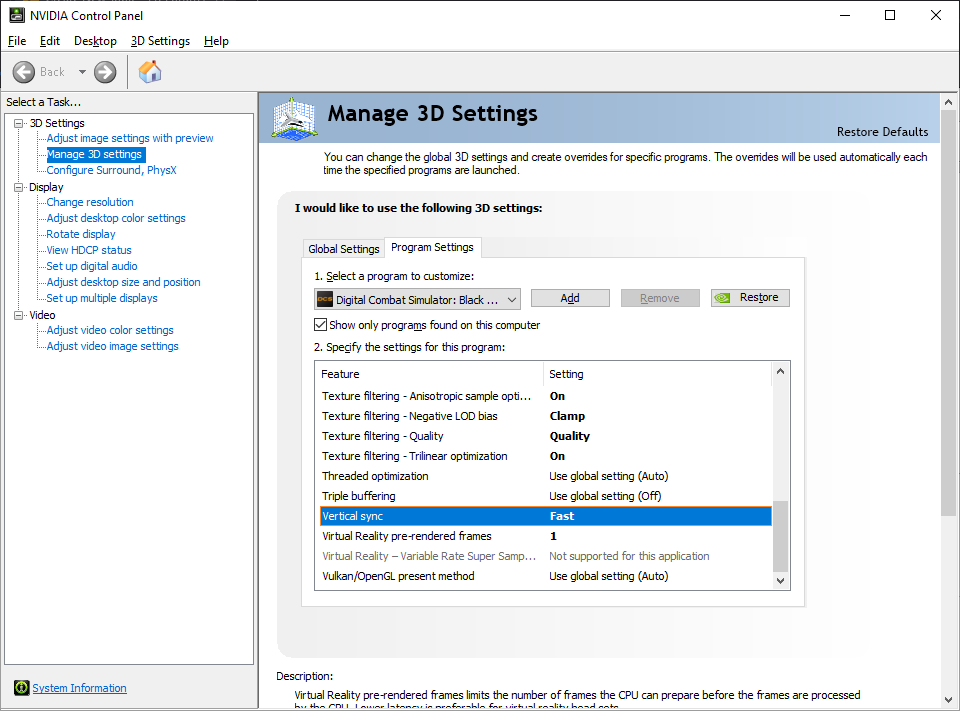Click the Remove program button

coord(660,298)
